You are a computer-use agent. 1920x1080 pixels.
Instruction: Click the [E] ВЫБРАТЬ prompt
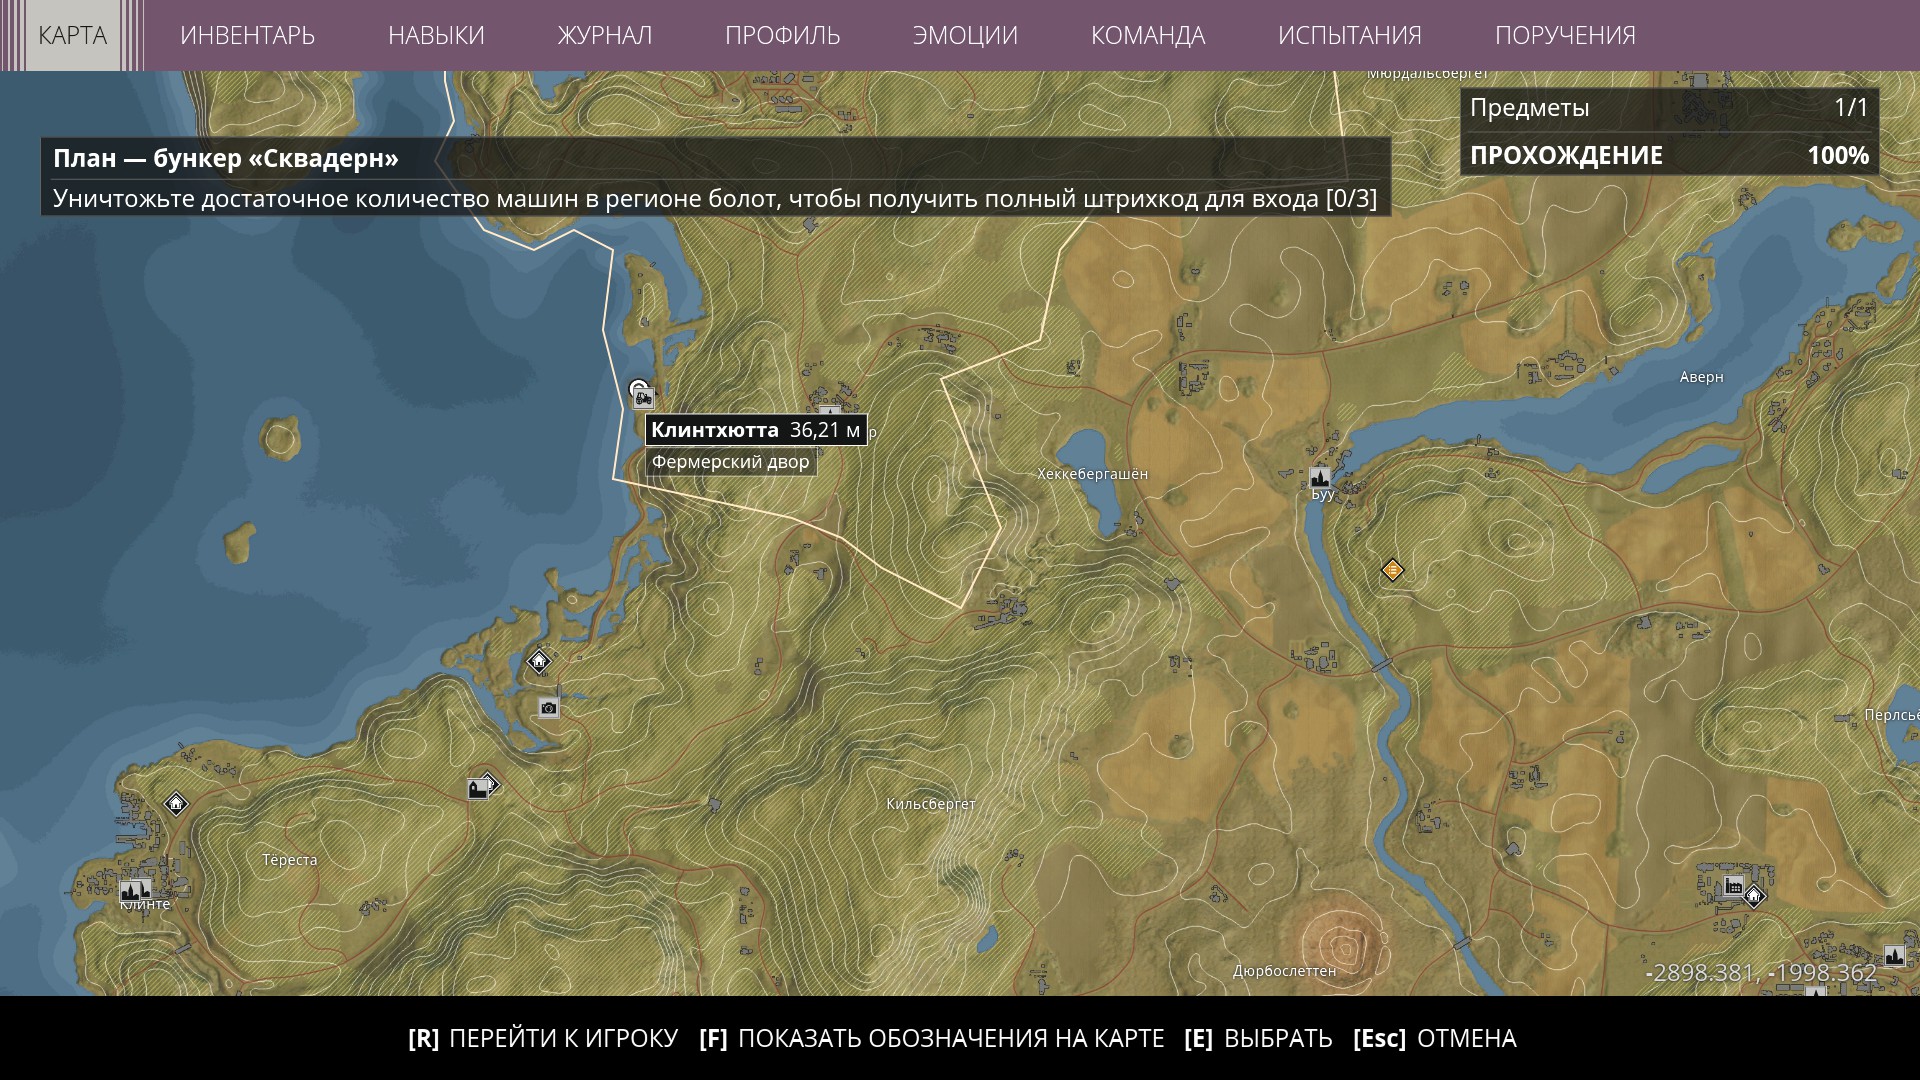click(x=1258, y=1039)
